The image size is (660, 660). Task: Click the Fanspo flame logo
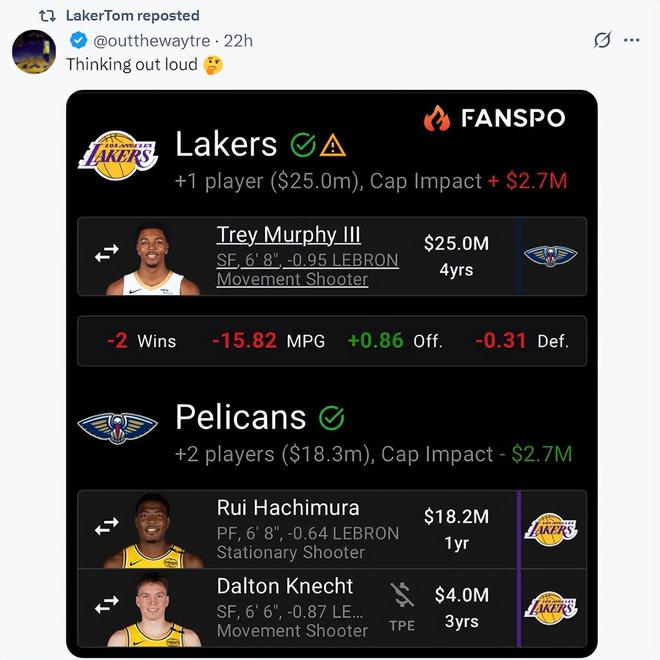(x=437, y=119)
